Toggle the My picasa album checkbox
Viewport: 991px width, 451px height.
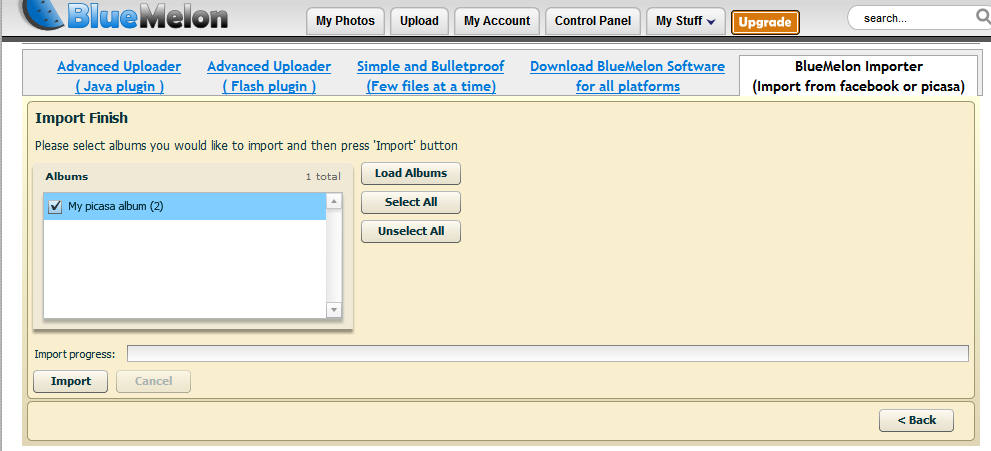(x=55, y=206)
